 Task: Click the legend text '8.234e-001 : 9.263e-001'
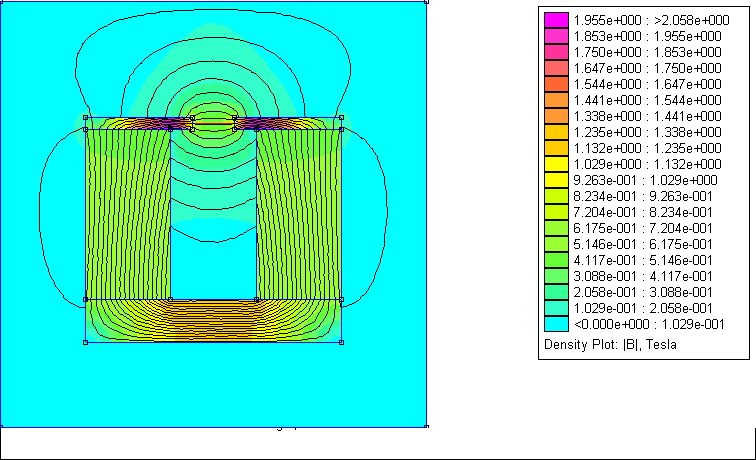click(x=643, y=196)
